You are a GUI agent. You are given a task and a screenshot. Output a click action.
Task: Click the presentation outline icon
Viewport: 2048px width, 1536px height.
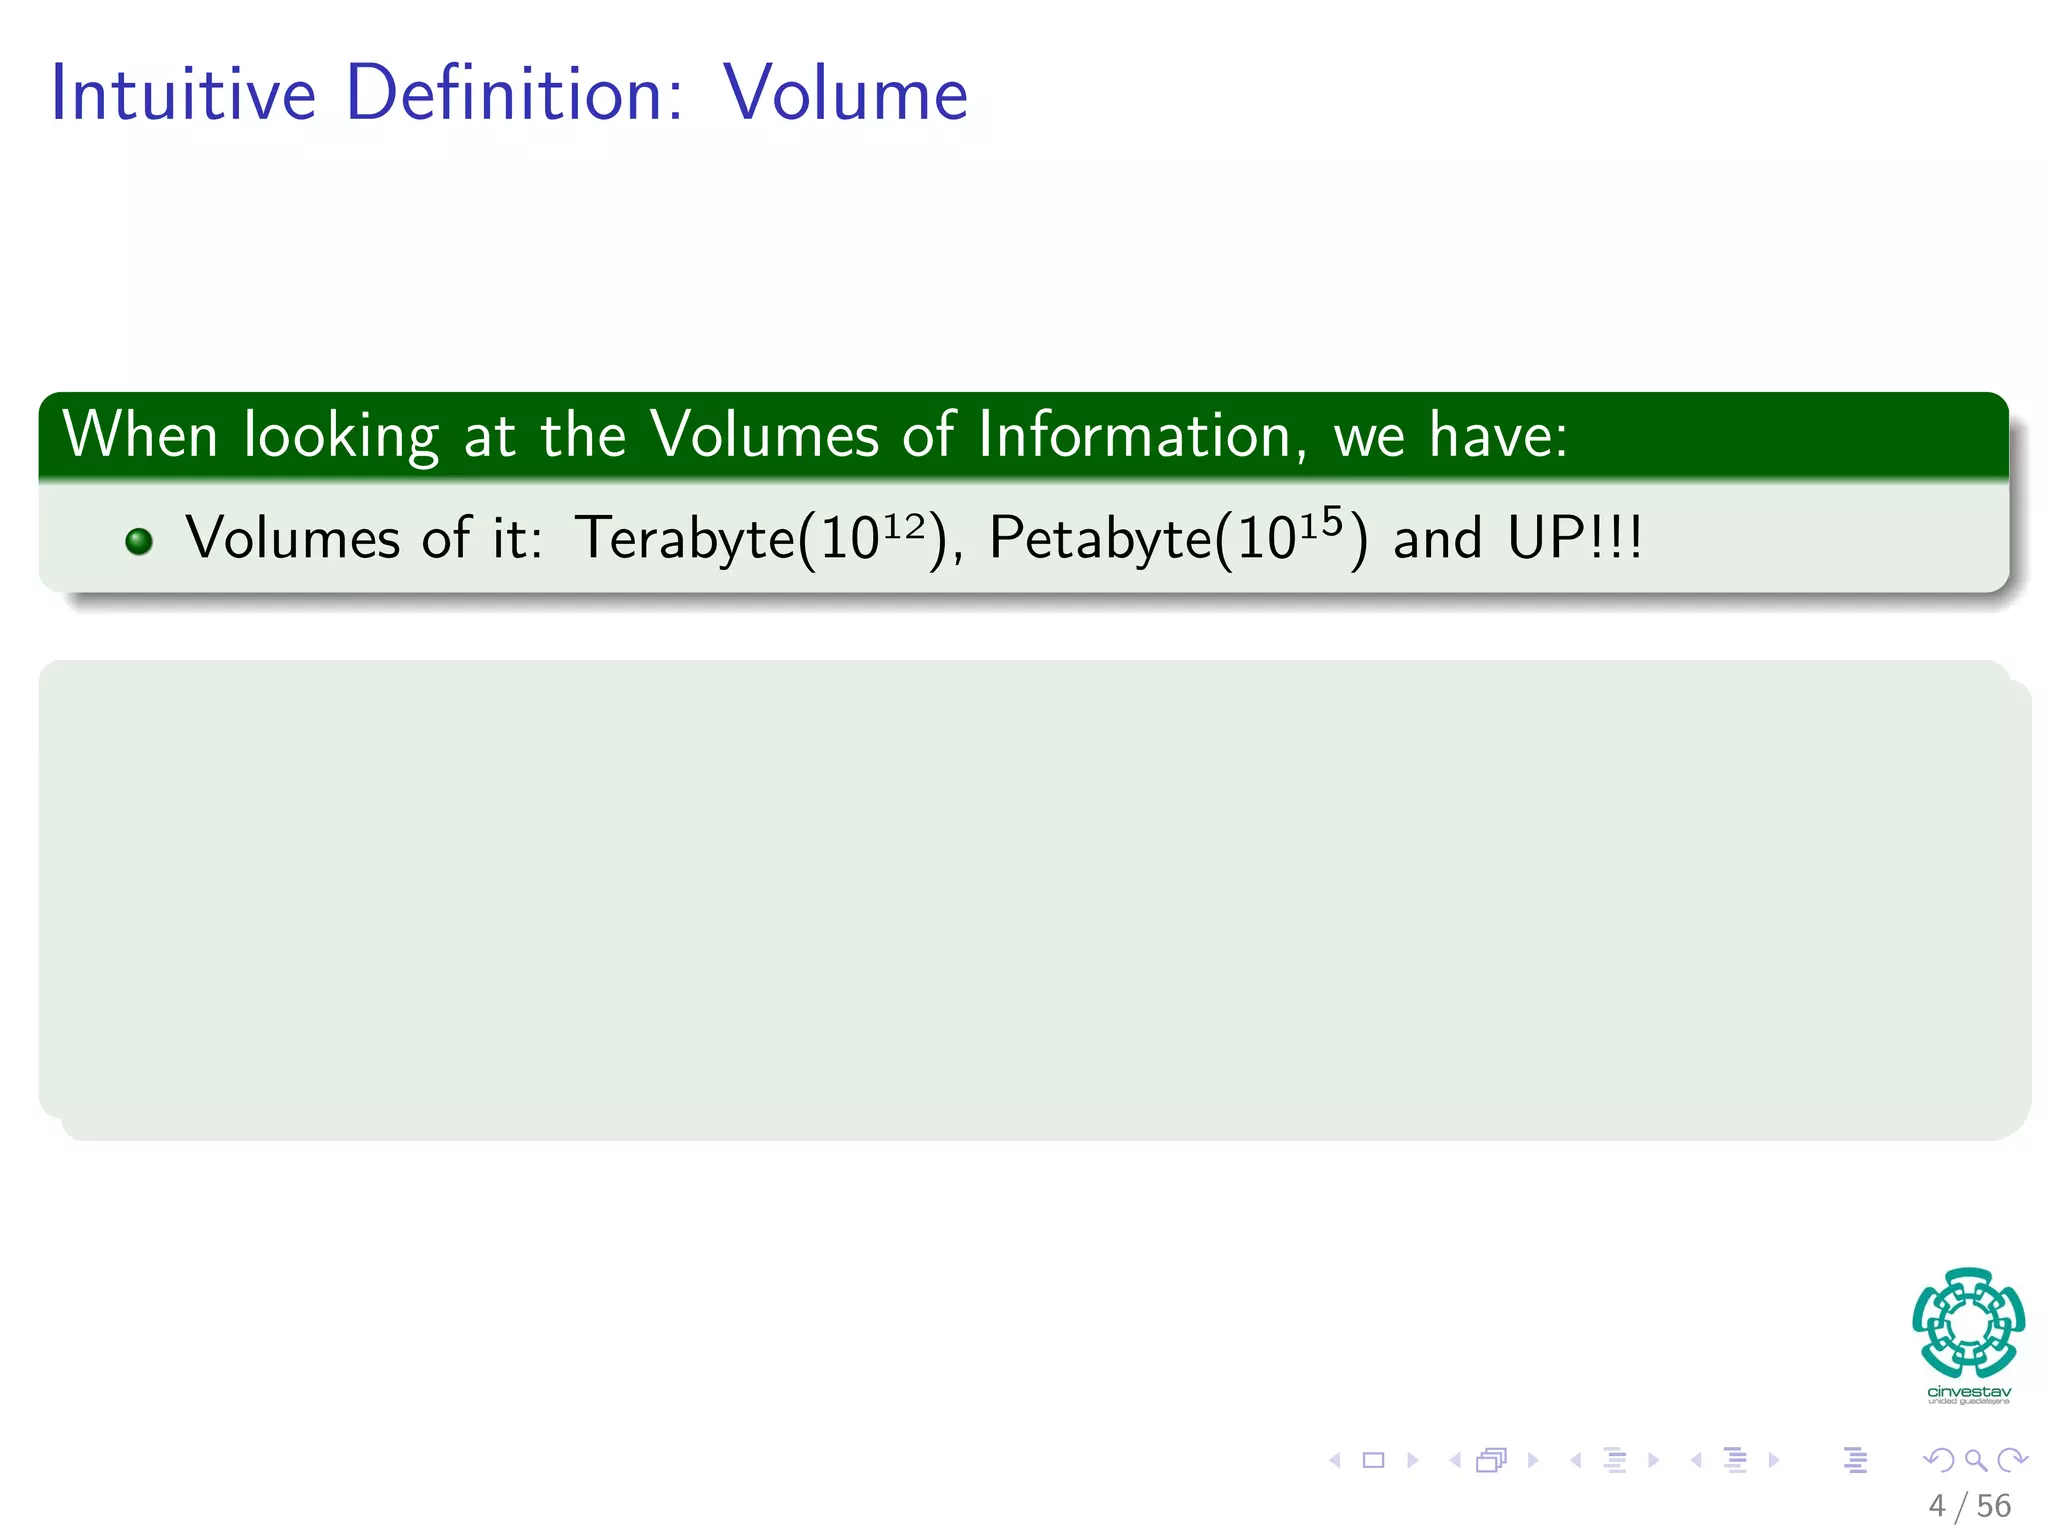point(1856,1461)
